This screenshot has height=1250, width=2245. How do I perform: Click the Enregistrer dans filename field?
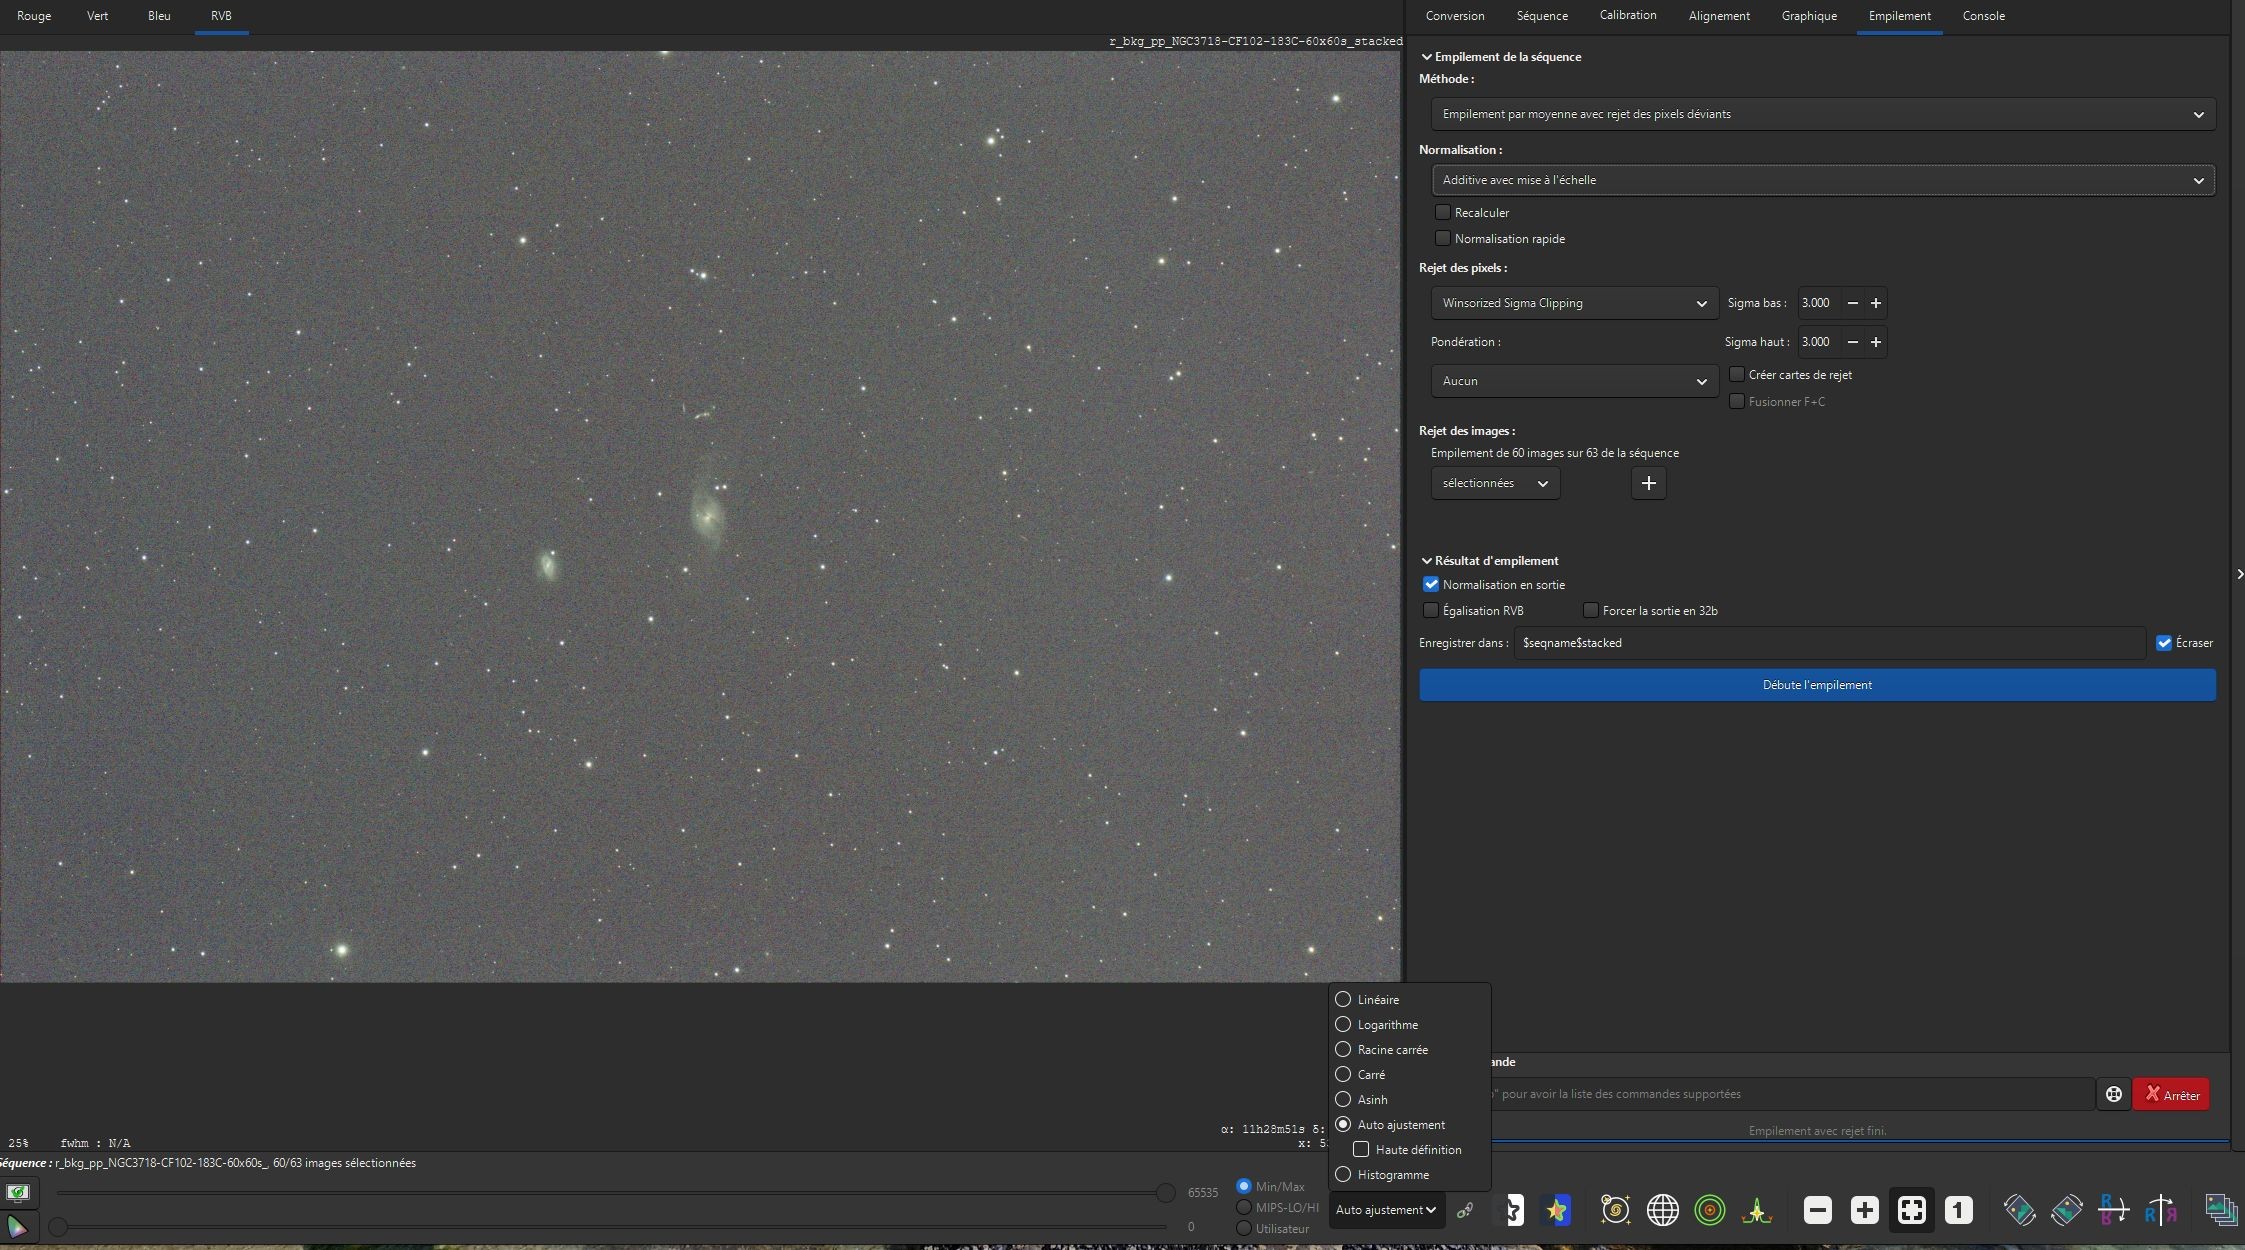click(x=1829, y=643)
